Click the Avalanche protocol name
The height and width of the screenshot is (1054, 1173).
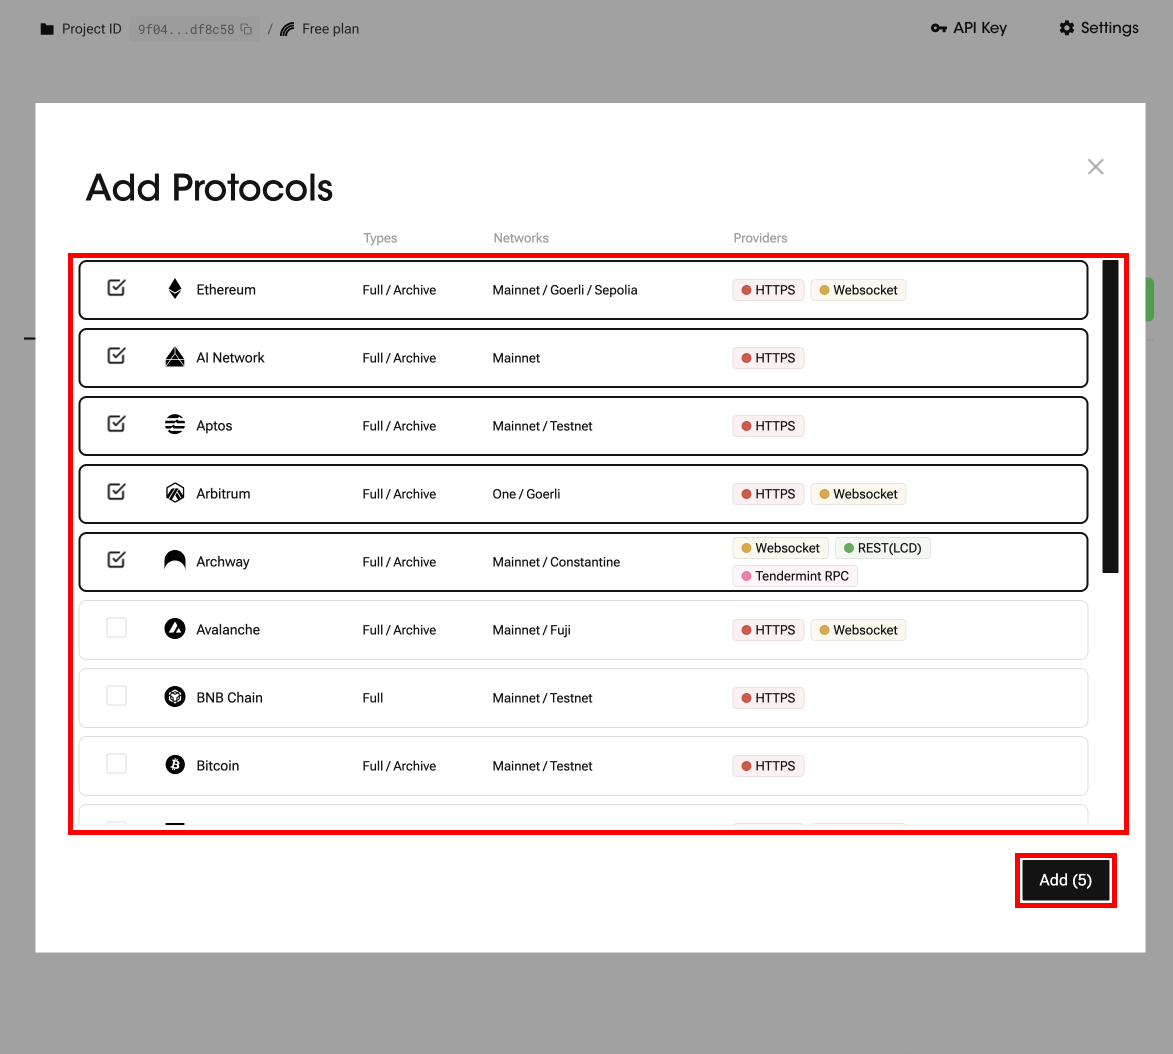pyautogui.click(x=228, y=631)
